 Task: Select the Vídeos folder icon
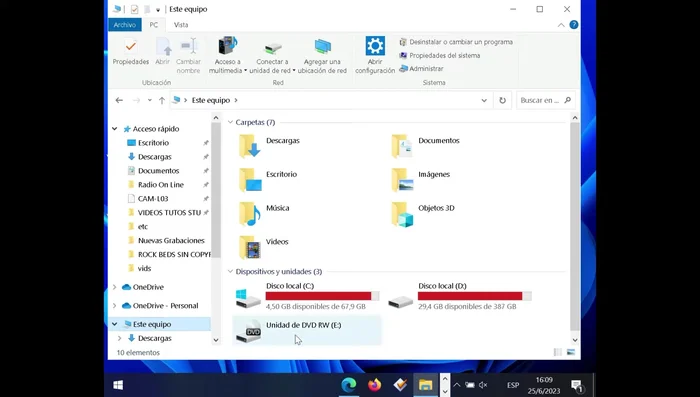click(250, 247)
